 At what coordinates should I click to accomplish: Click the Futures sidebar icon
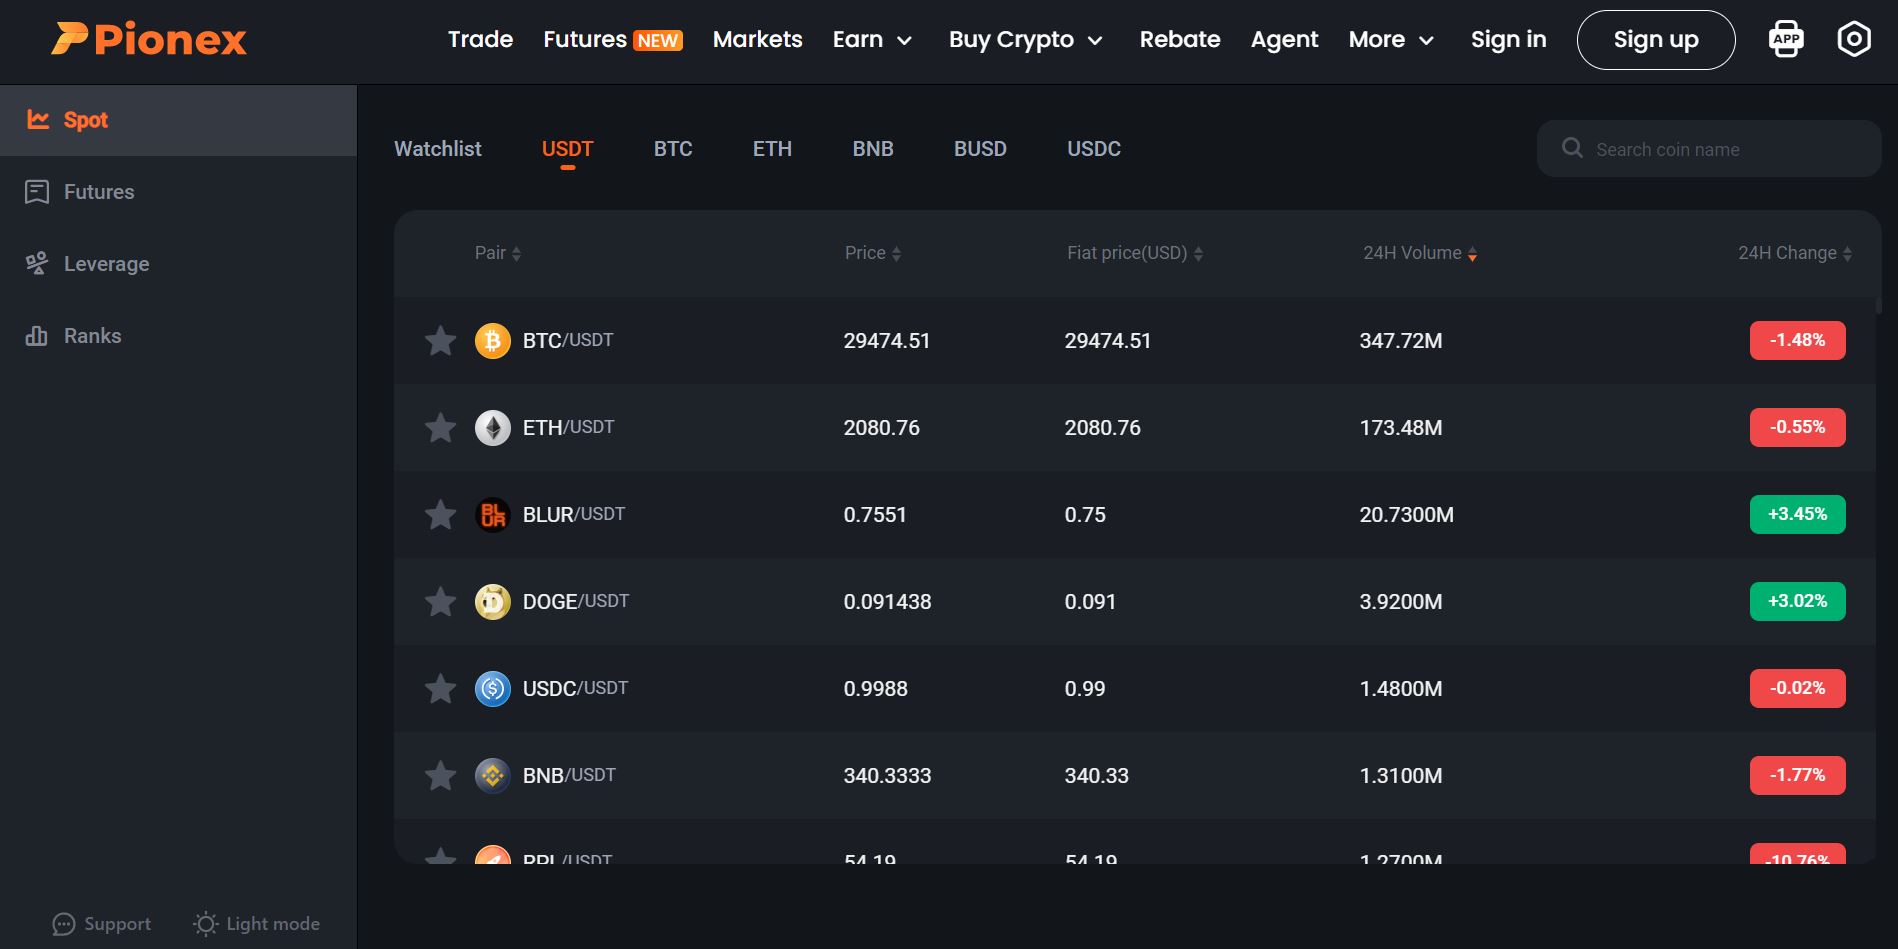point(37,192)
